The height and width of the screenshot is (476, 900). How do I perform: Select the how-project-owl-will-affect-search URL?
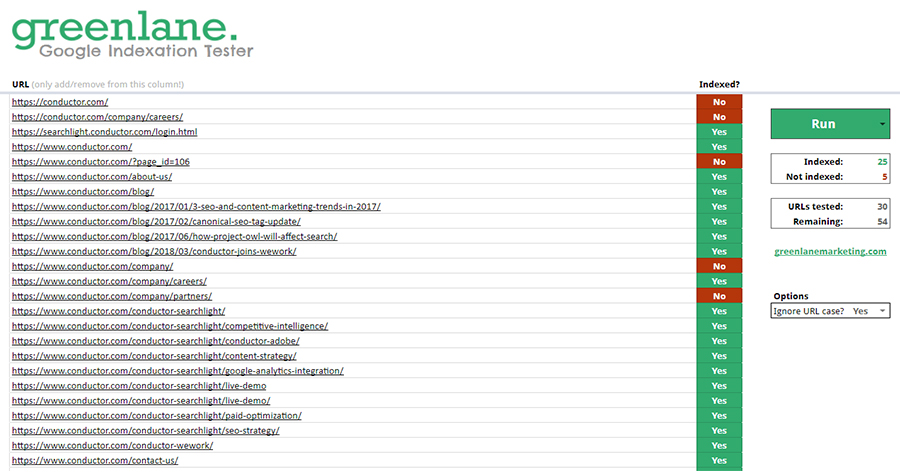click(x=174, y=236)
